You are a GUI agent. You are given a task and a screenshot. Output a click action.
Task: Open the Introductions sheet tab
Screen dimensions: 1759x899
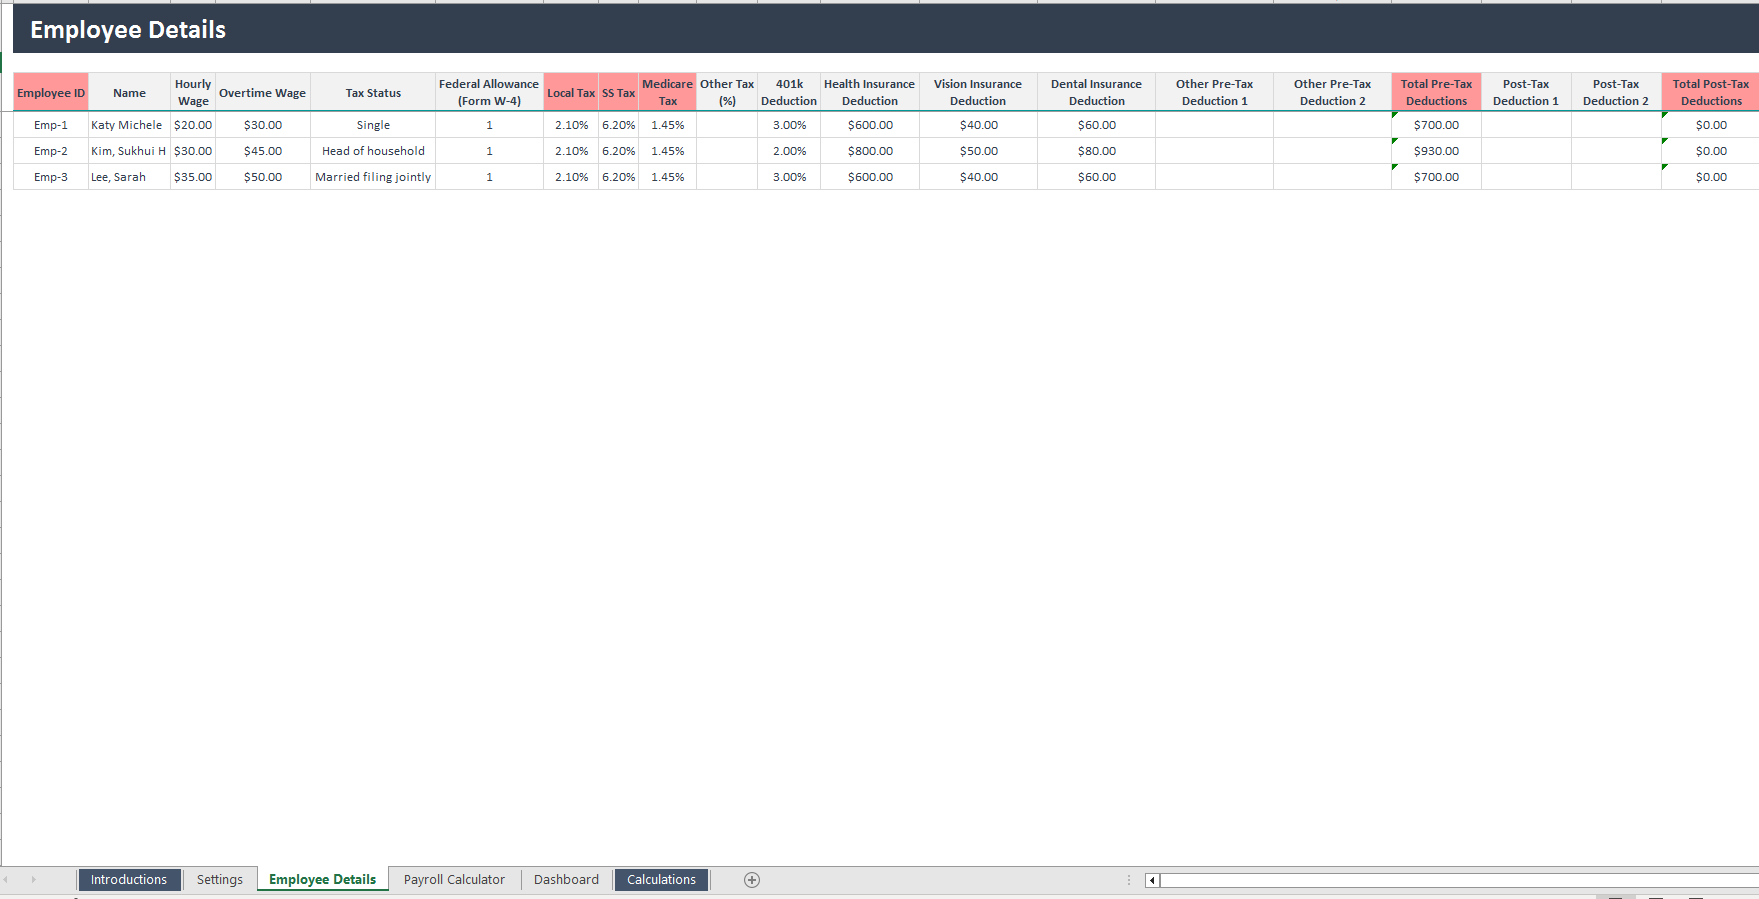(x=129, y=880)
